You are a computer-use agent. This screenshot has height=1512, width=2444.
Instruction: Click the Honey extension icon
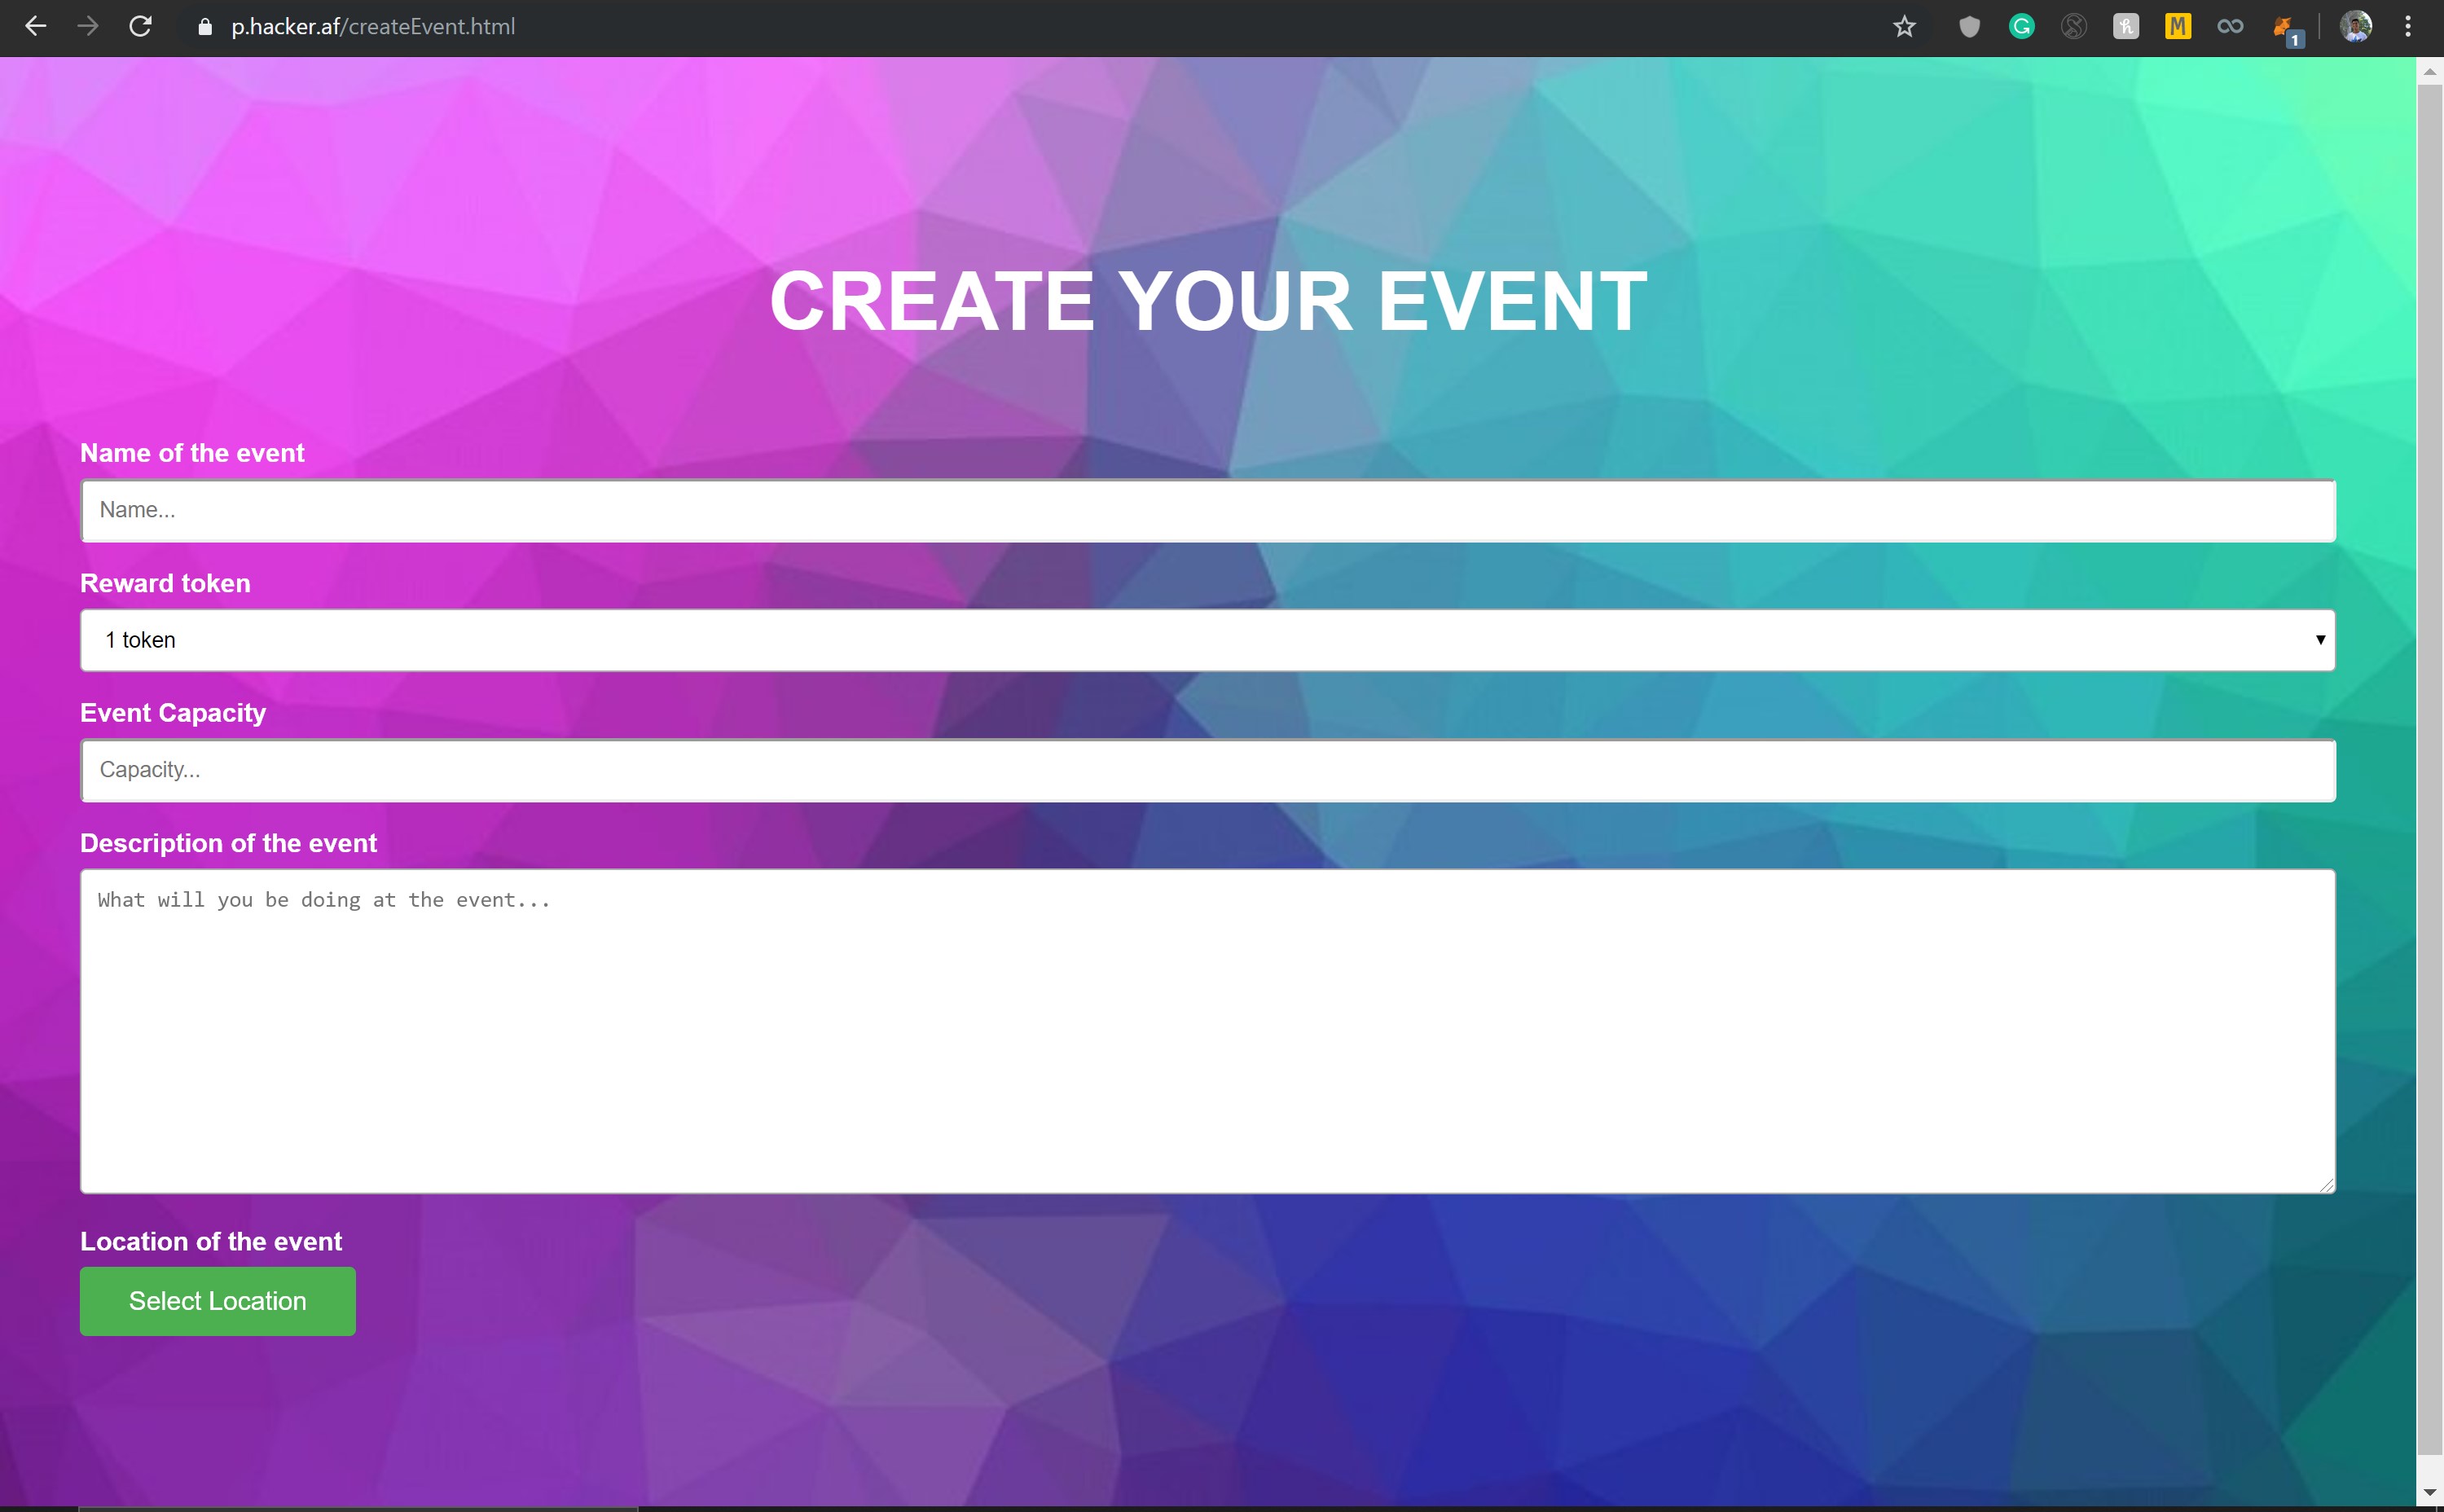click(2125, 27)
